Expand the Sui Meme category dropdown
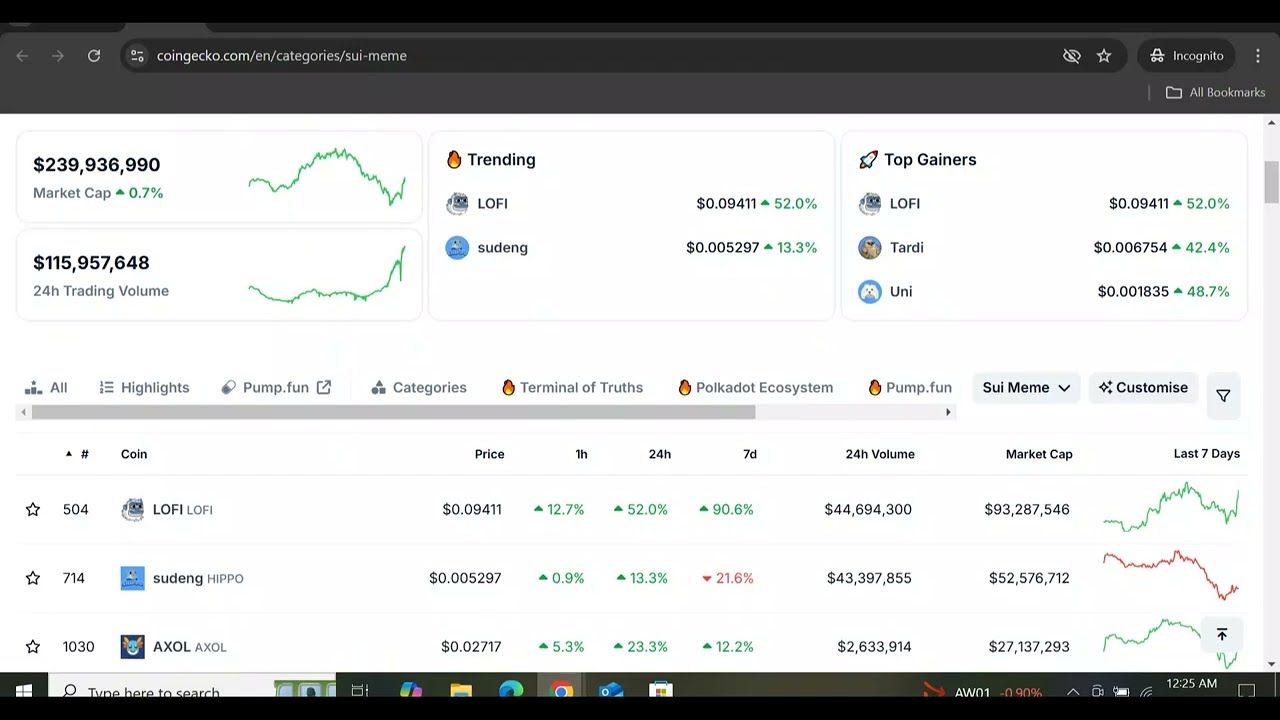 click(1026, 388)
